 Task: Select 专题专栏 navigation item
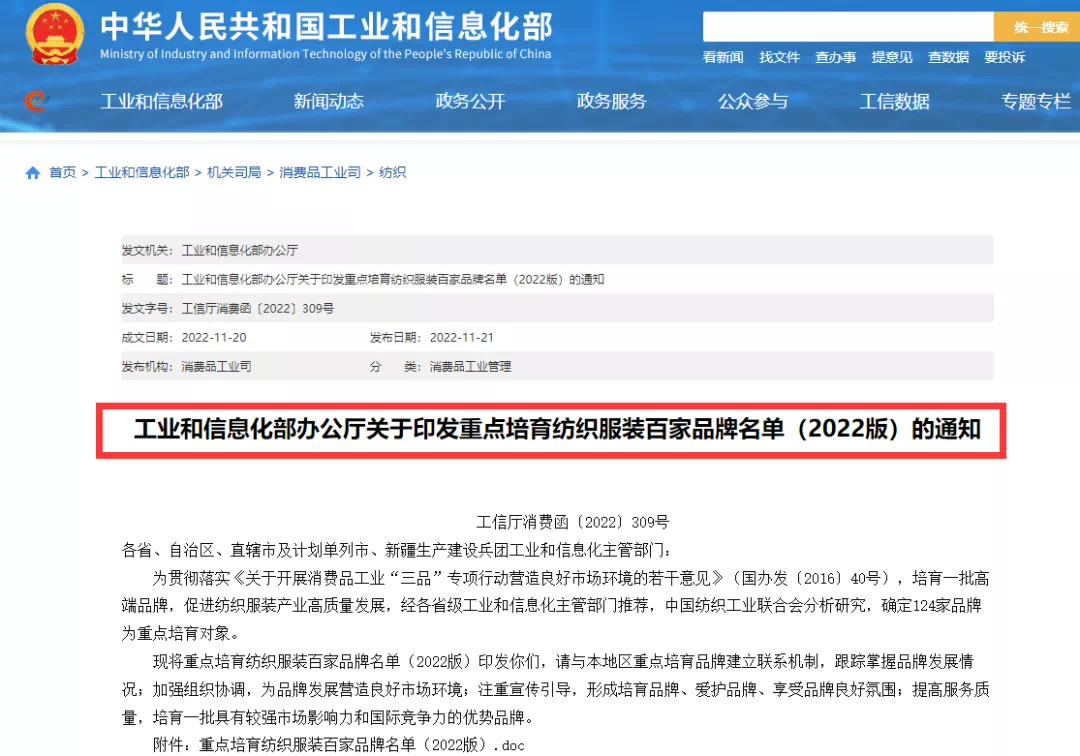(x=1036, y=101)
